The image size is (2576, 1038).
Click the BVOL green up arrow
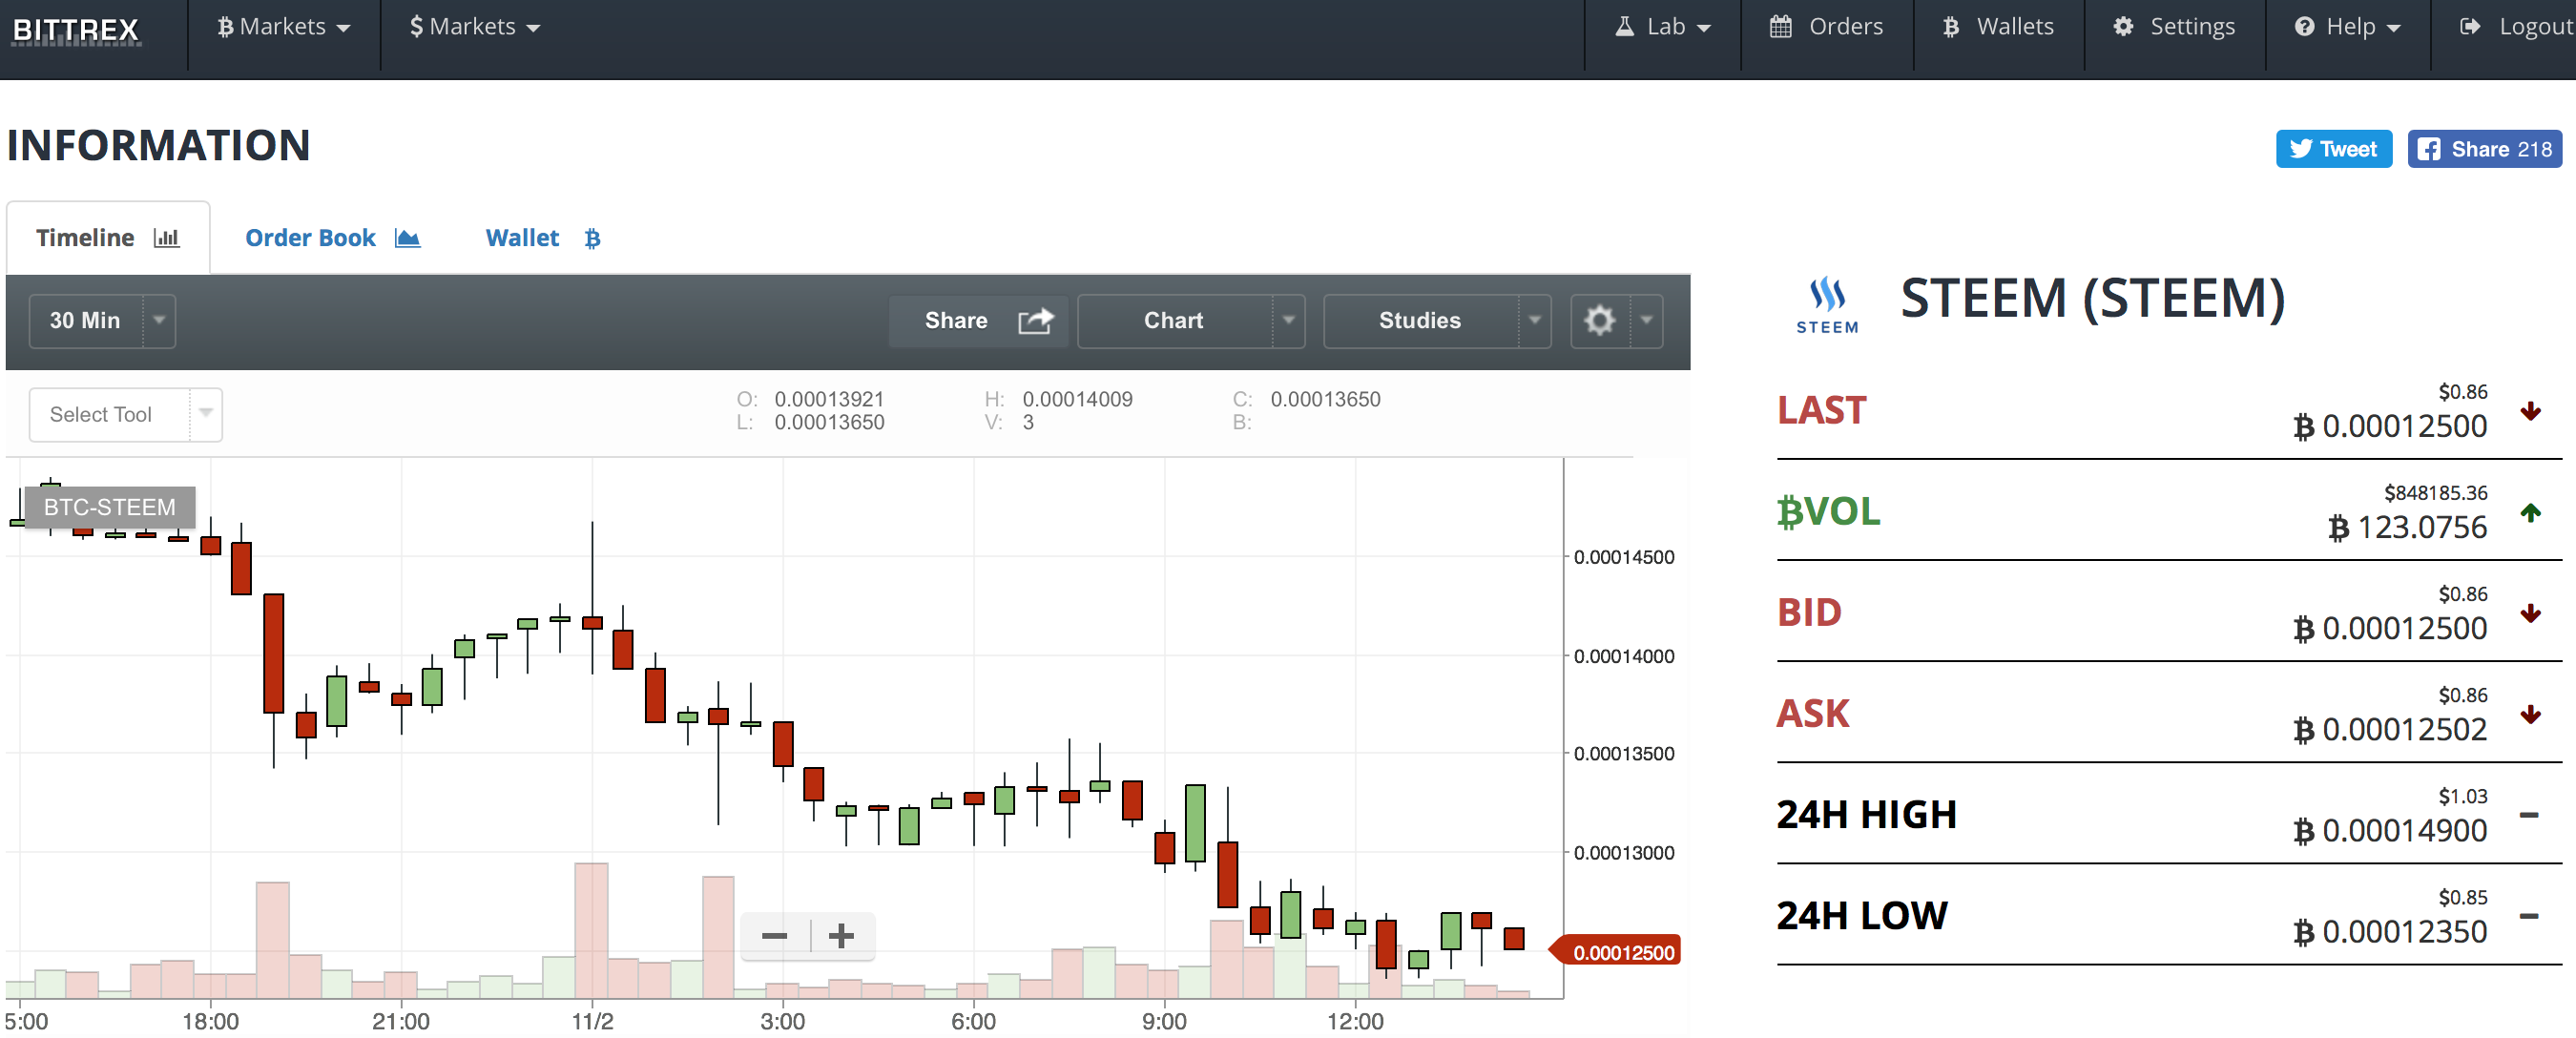click(x=2531, y=513)
